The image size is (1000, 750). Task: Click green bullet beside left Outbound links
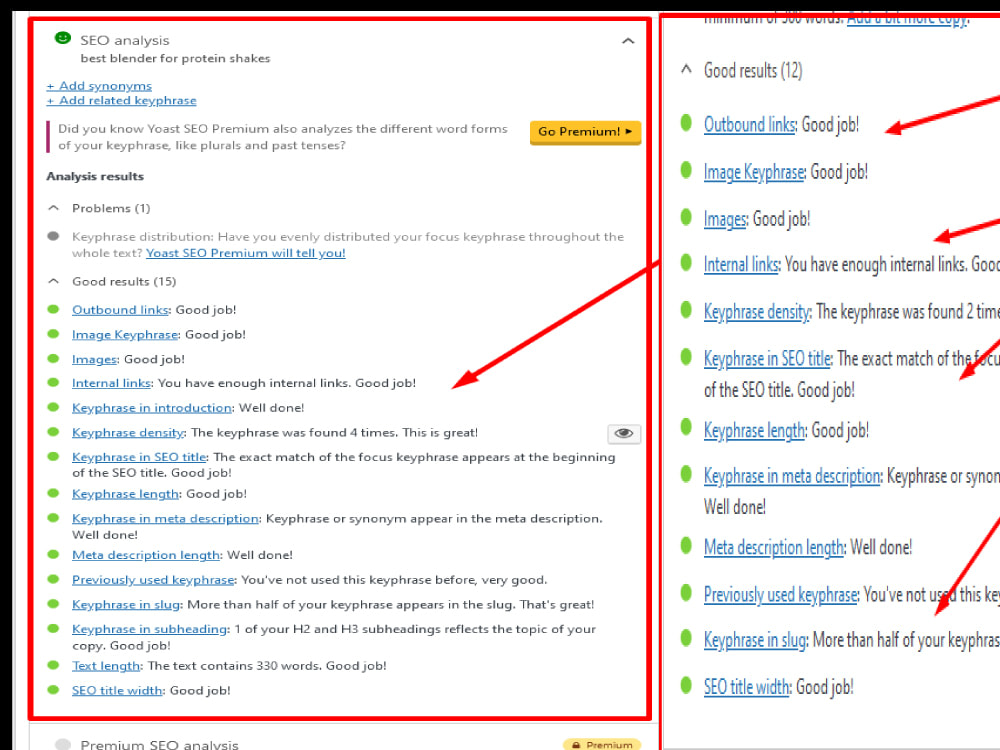point(54,309)
